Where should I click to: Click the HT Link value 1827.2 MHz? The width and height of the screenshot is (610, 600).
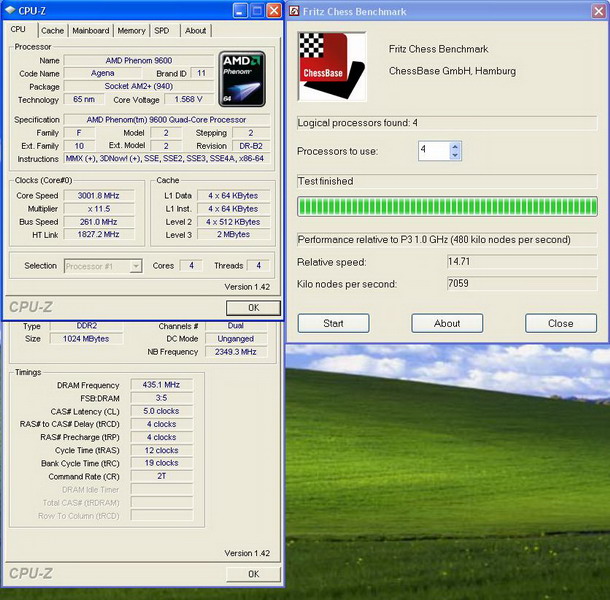(x=99, y=234)
